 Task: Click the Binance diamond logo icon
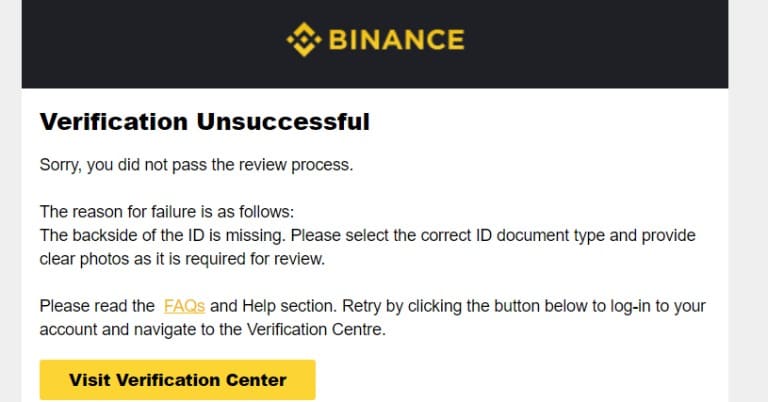click(x=304, y=39)
